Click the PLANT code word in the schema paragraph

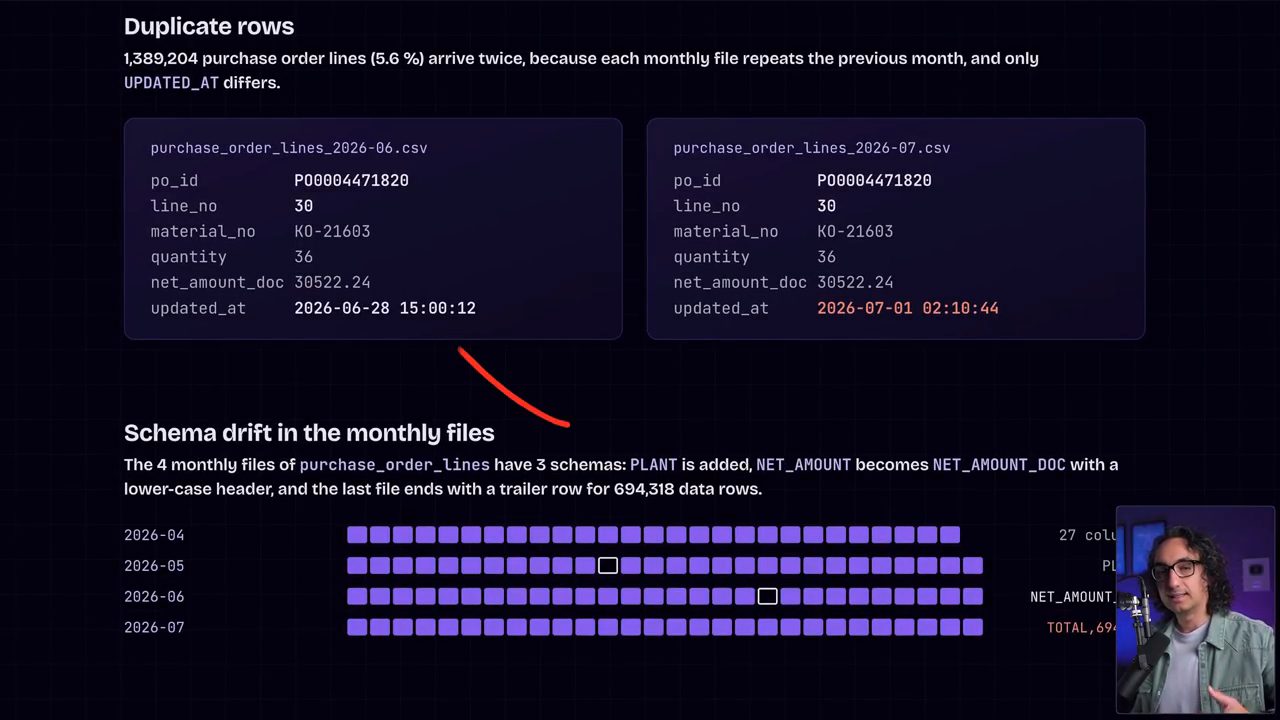click(654, 465)
